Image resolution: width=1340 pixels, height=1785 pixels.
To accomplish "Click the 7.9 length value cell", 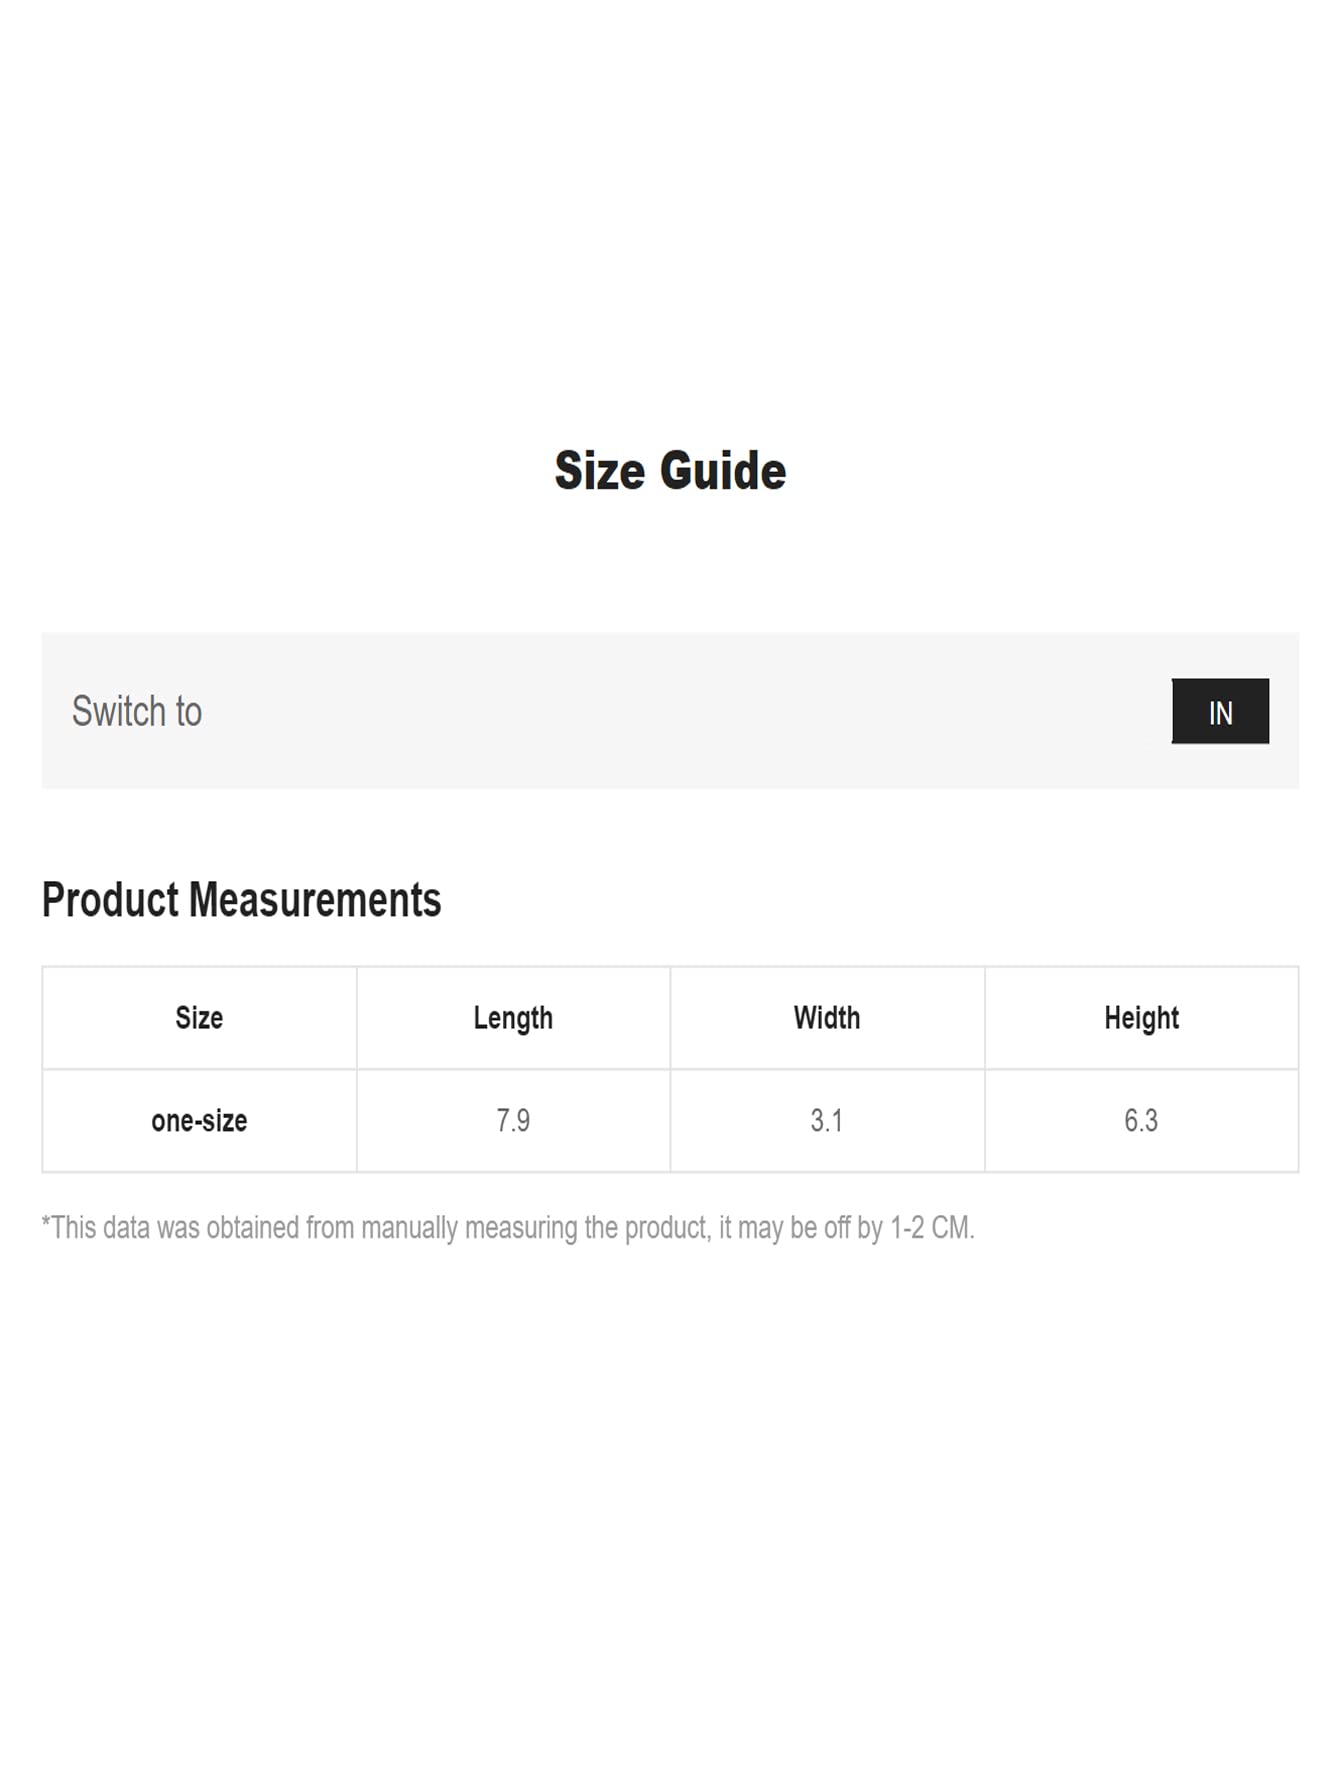I will click(513, 1121).
